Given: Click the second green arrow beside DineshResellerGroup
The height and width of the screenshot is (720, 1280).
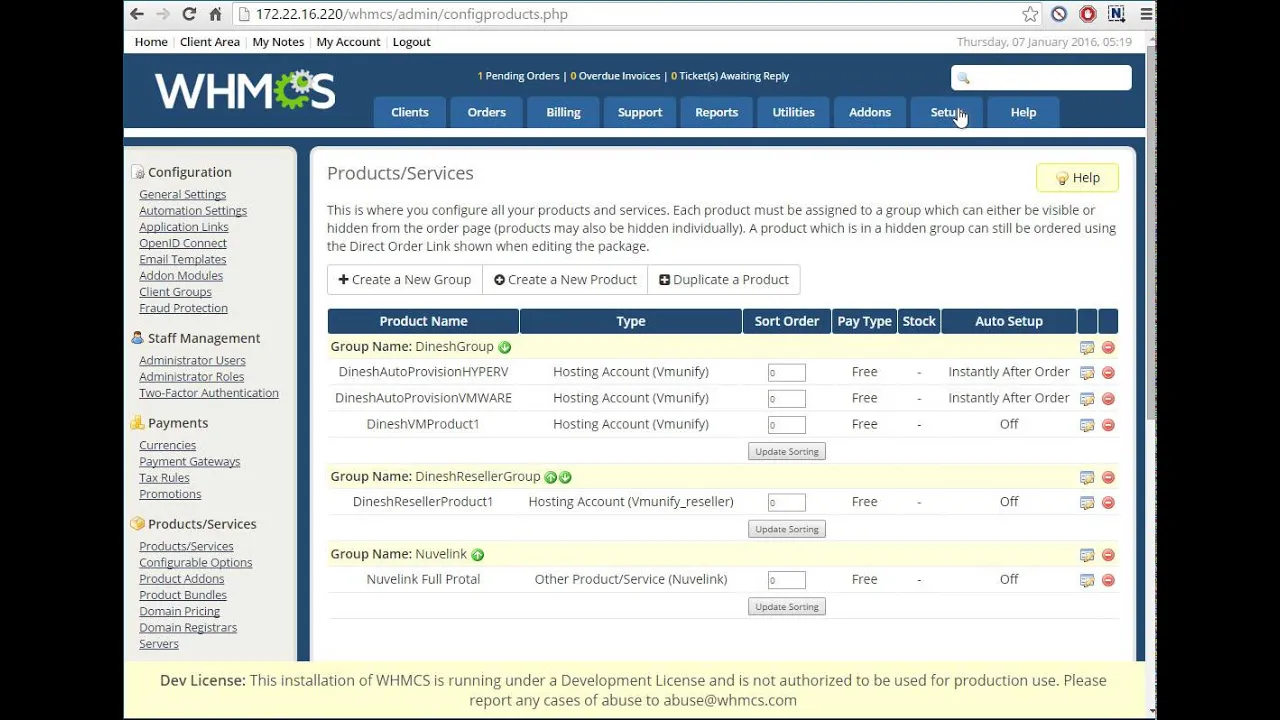Looking at the screenshot, I should [x=565, y=477].
